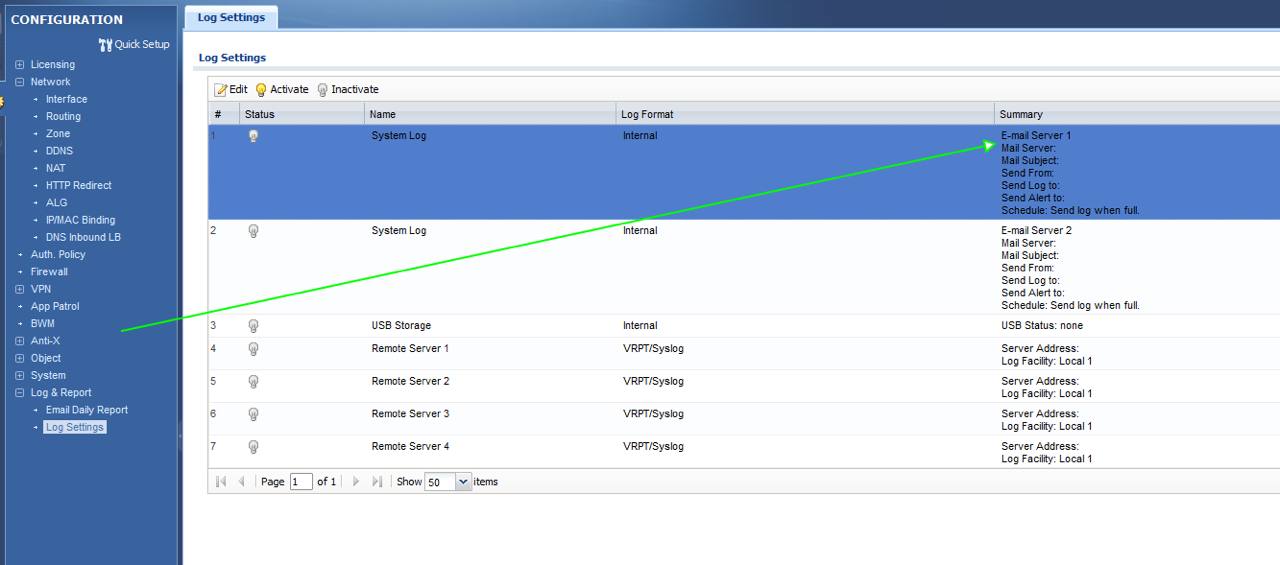Toggle status bulb for Remote Server 1
Viewport: 1280px width, 565px height.
253,349
